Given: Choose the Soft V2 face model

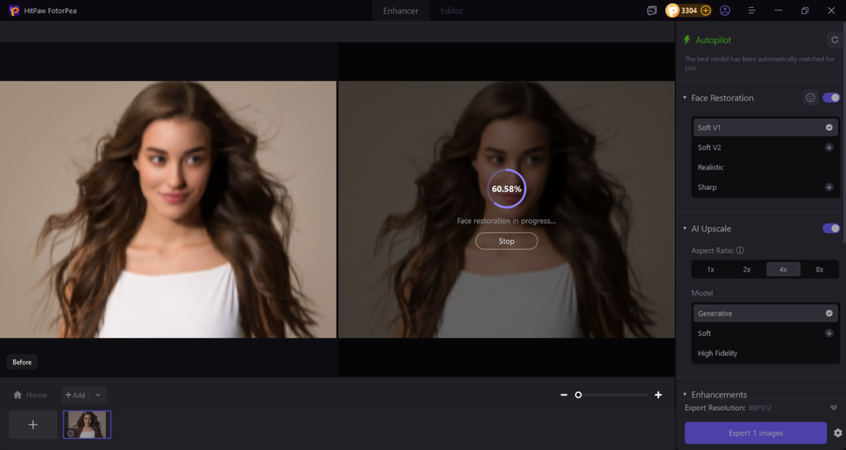Looking at the screenshot, I should tap(765, 147).
